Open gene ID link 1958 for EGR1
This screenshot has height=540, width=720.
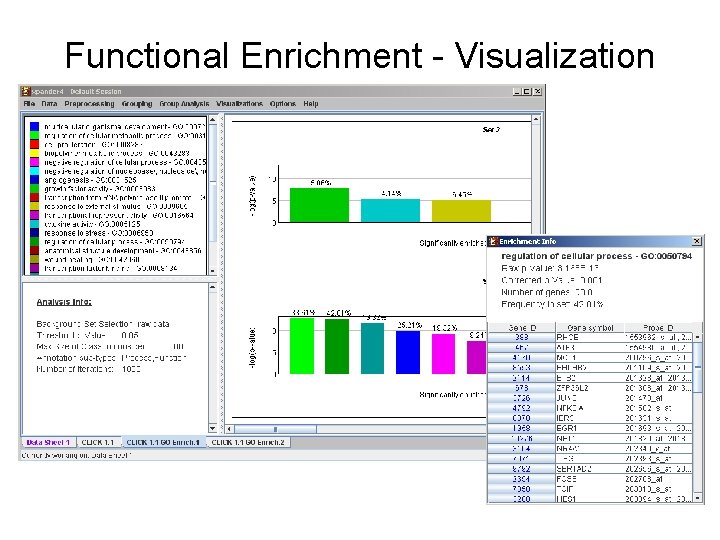pyautogui.click(x=521, y=428)
